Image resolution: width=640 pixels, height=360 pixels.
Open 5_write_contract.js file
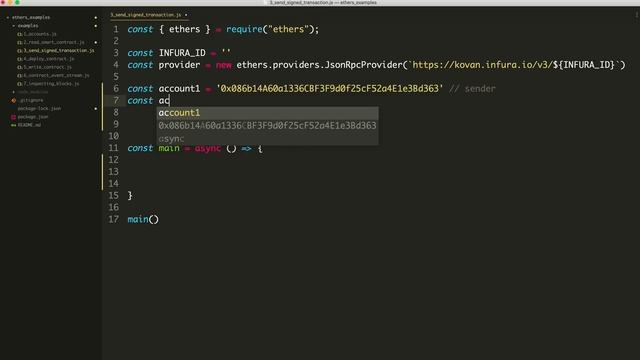point(47,67)
